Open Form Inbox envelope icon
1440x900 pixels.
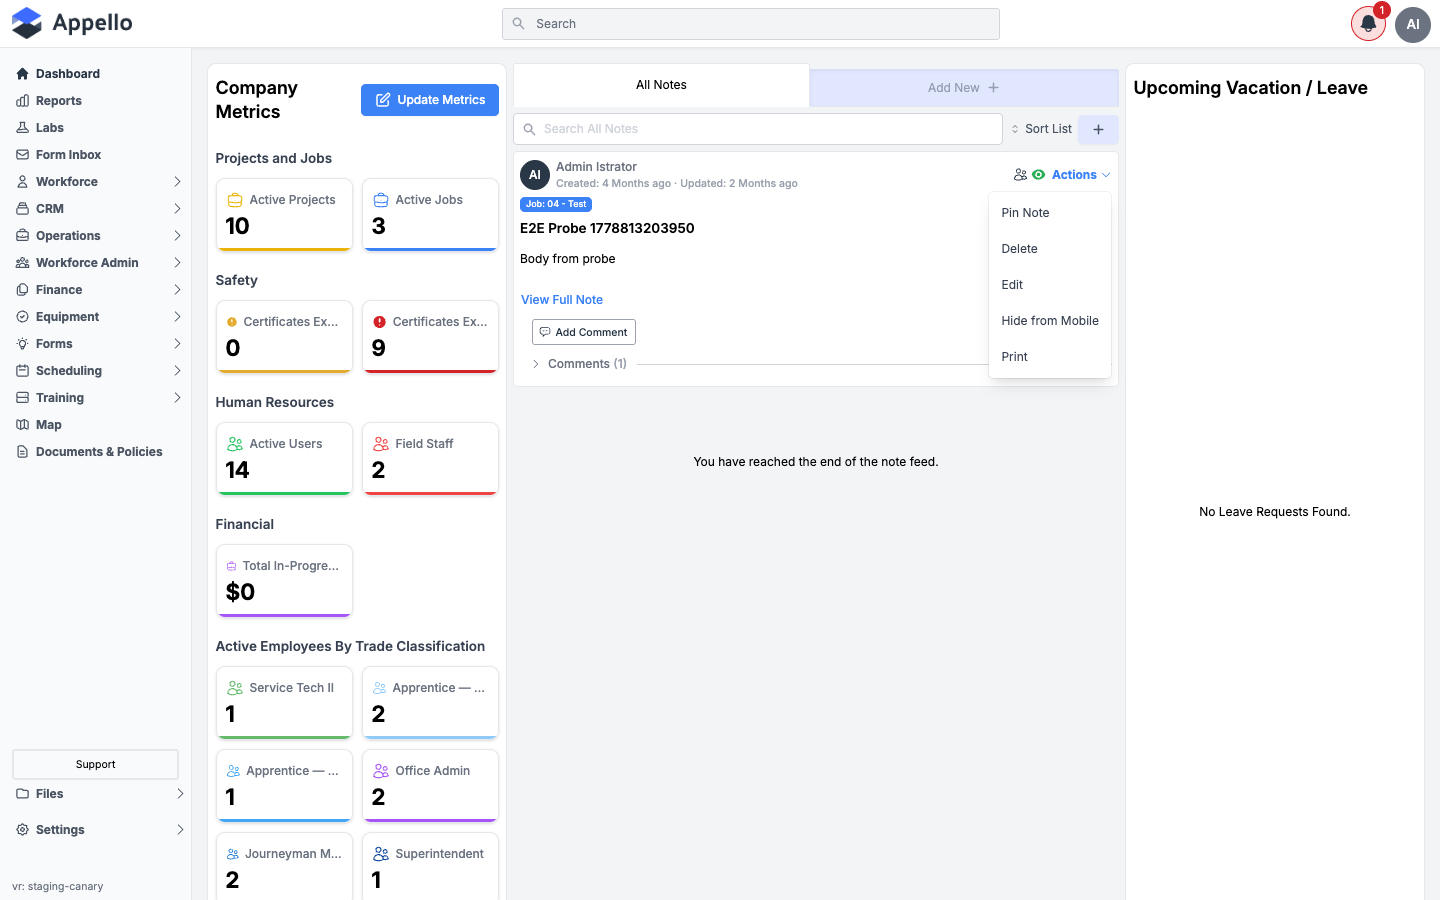[x=22, y=155]
